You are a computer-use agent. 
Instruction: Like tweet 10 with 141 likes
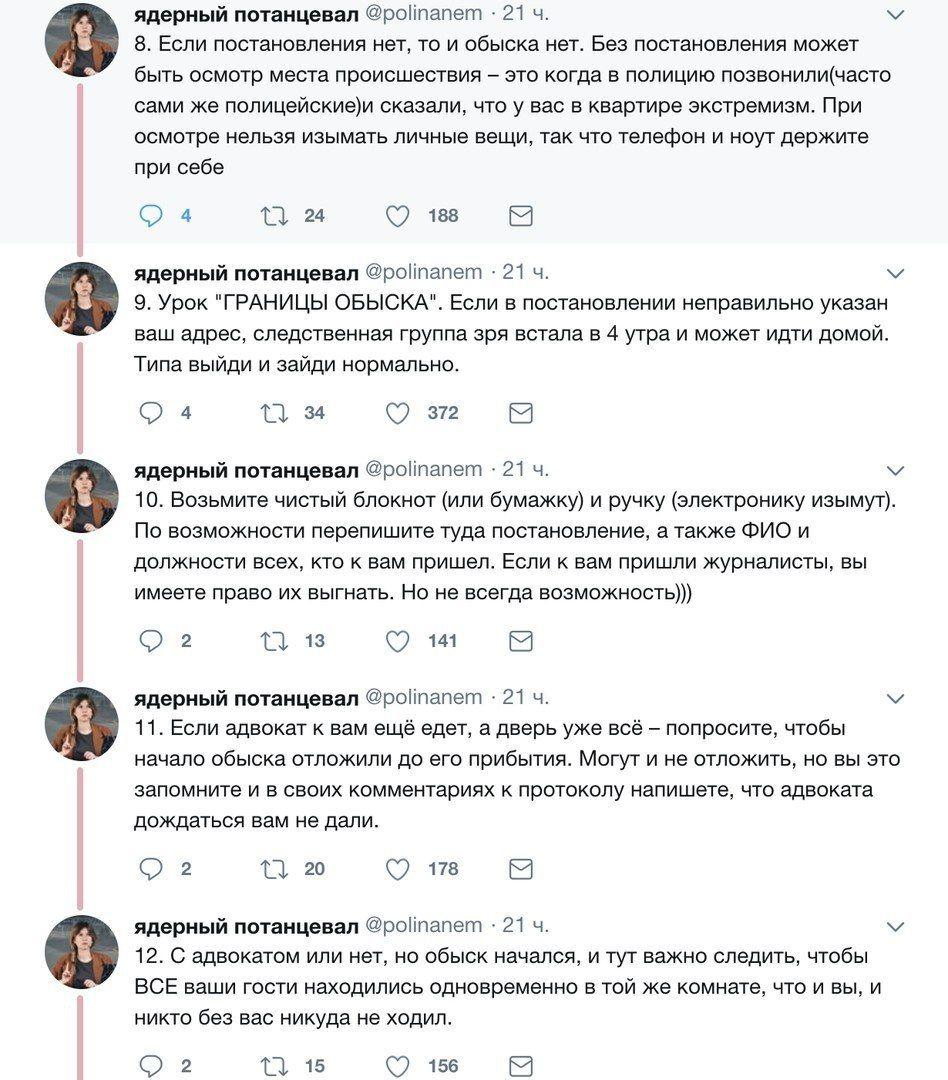pos(398,641)
